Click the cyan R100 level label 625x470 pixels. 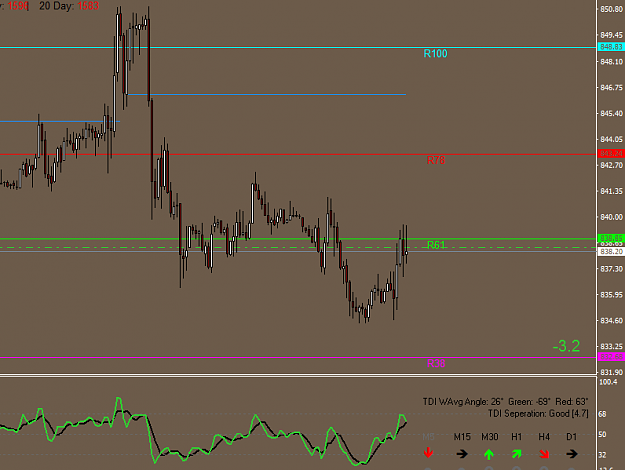(435, 53)
